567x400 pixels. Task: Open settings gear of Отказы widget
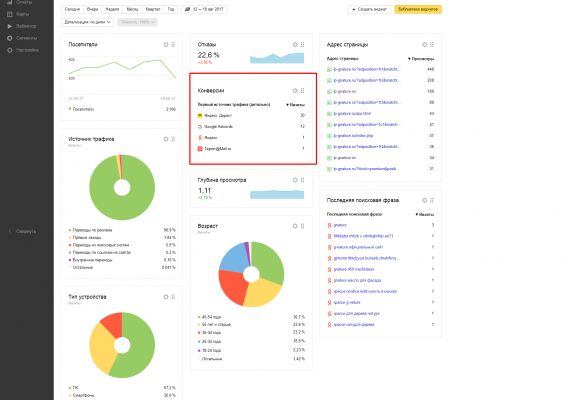[295, 44]
